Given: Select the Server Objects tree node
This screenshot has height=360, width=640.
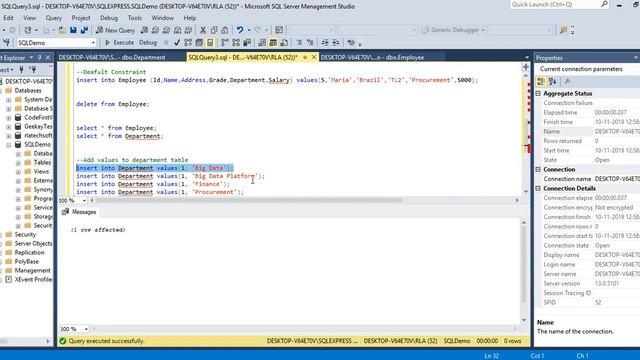Looking at the screenshot, I should pos(33,244).
